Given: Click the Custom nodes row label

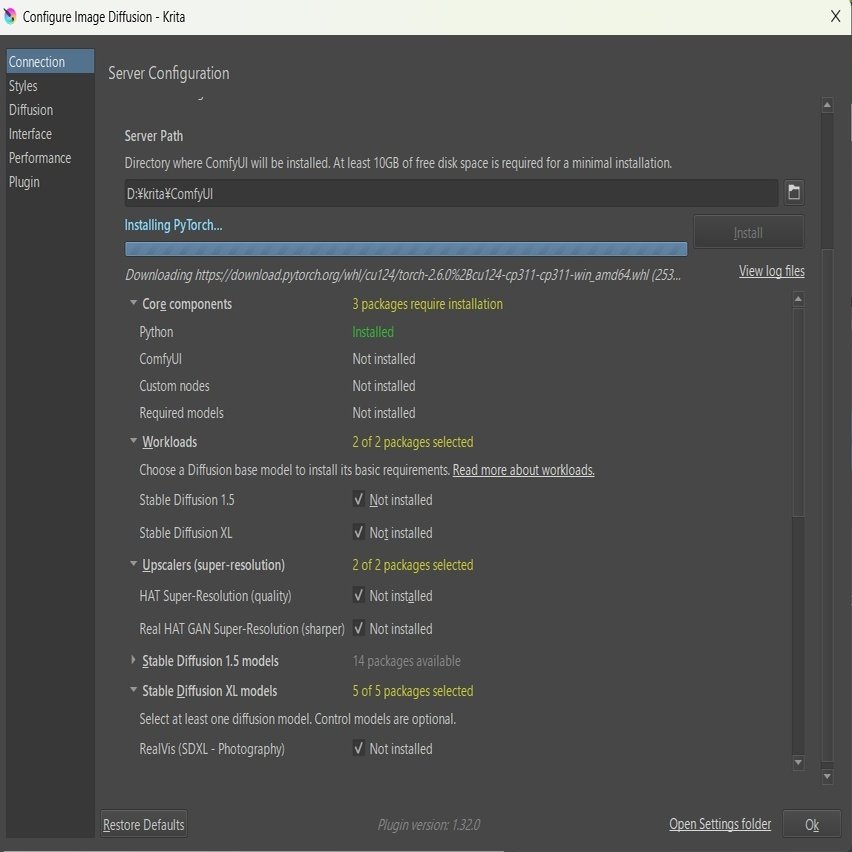Looking at the screenshot, I should pyautogui.click(x=174, y=386).
